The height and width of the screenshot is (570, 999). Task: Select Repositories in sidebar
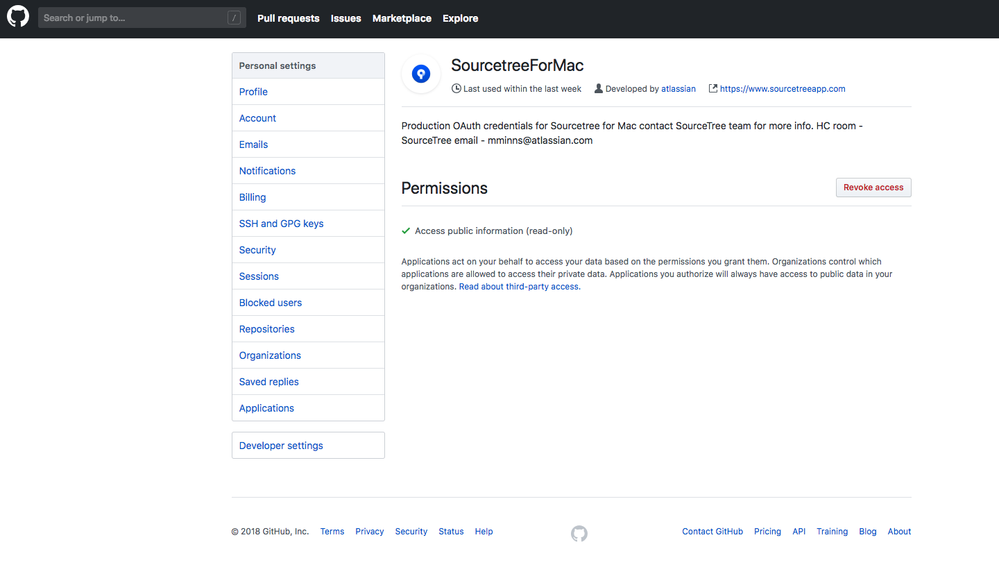[x=308, y=329]
